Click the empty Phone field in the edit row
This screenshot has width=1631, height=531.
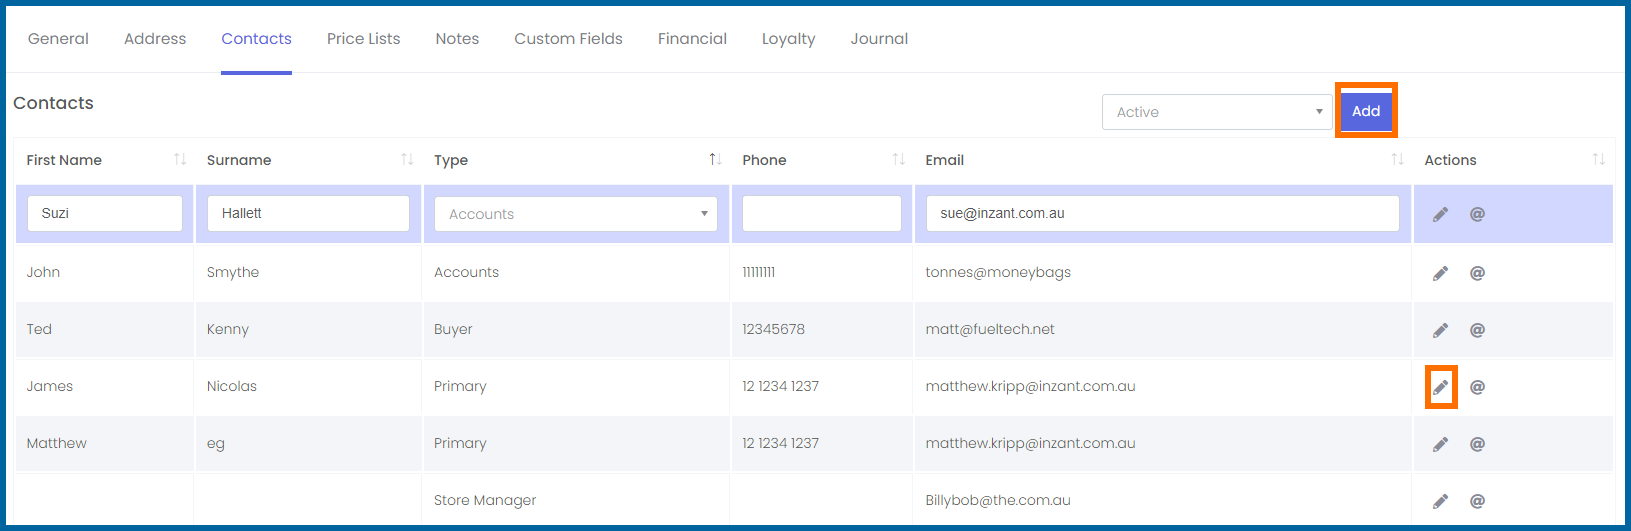822,214
